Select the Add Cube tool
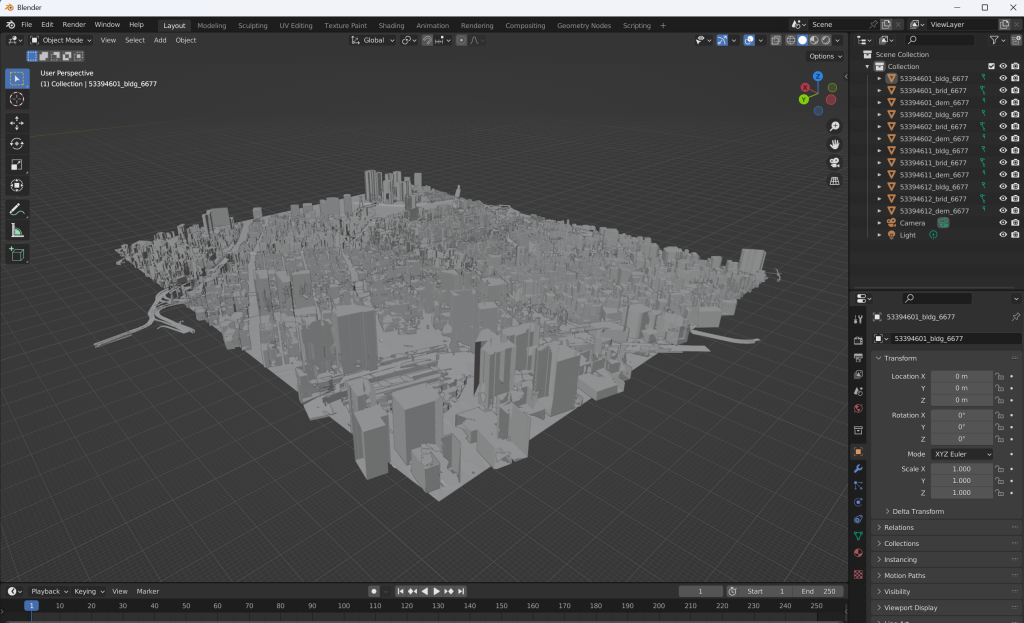The image size is (1024, 623). (x=17, y=255)
